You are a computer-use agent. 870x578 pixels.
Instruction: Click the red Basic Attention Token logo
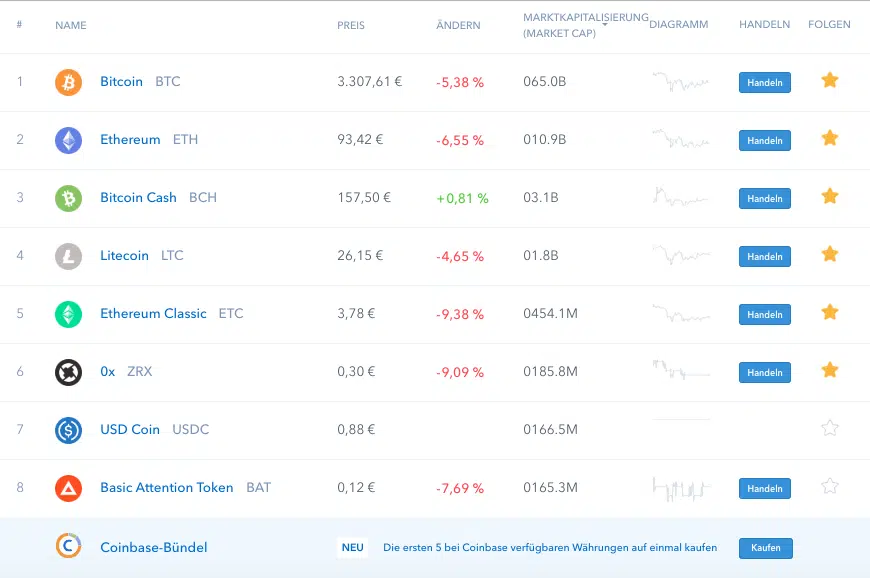[x=68, y=488]
